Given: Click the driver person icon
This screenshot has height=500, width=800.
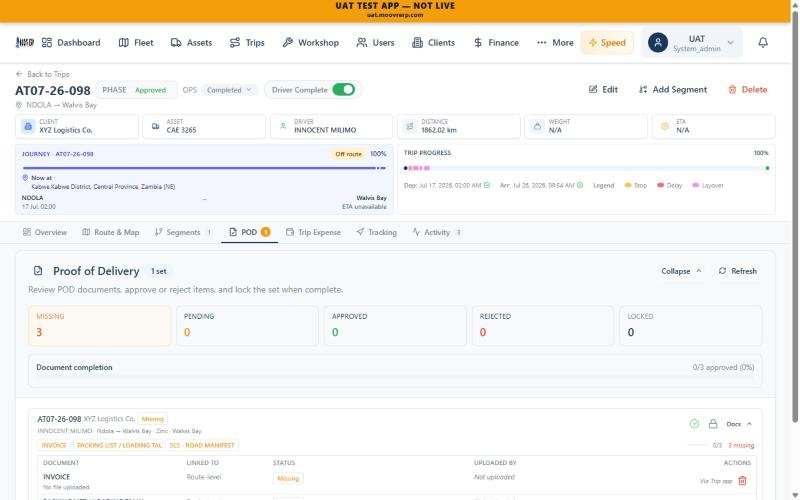Looking at the screenshot, I should click(283, 126).
